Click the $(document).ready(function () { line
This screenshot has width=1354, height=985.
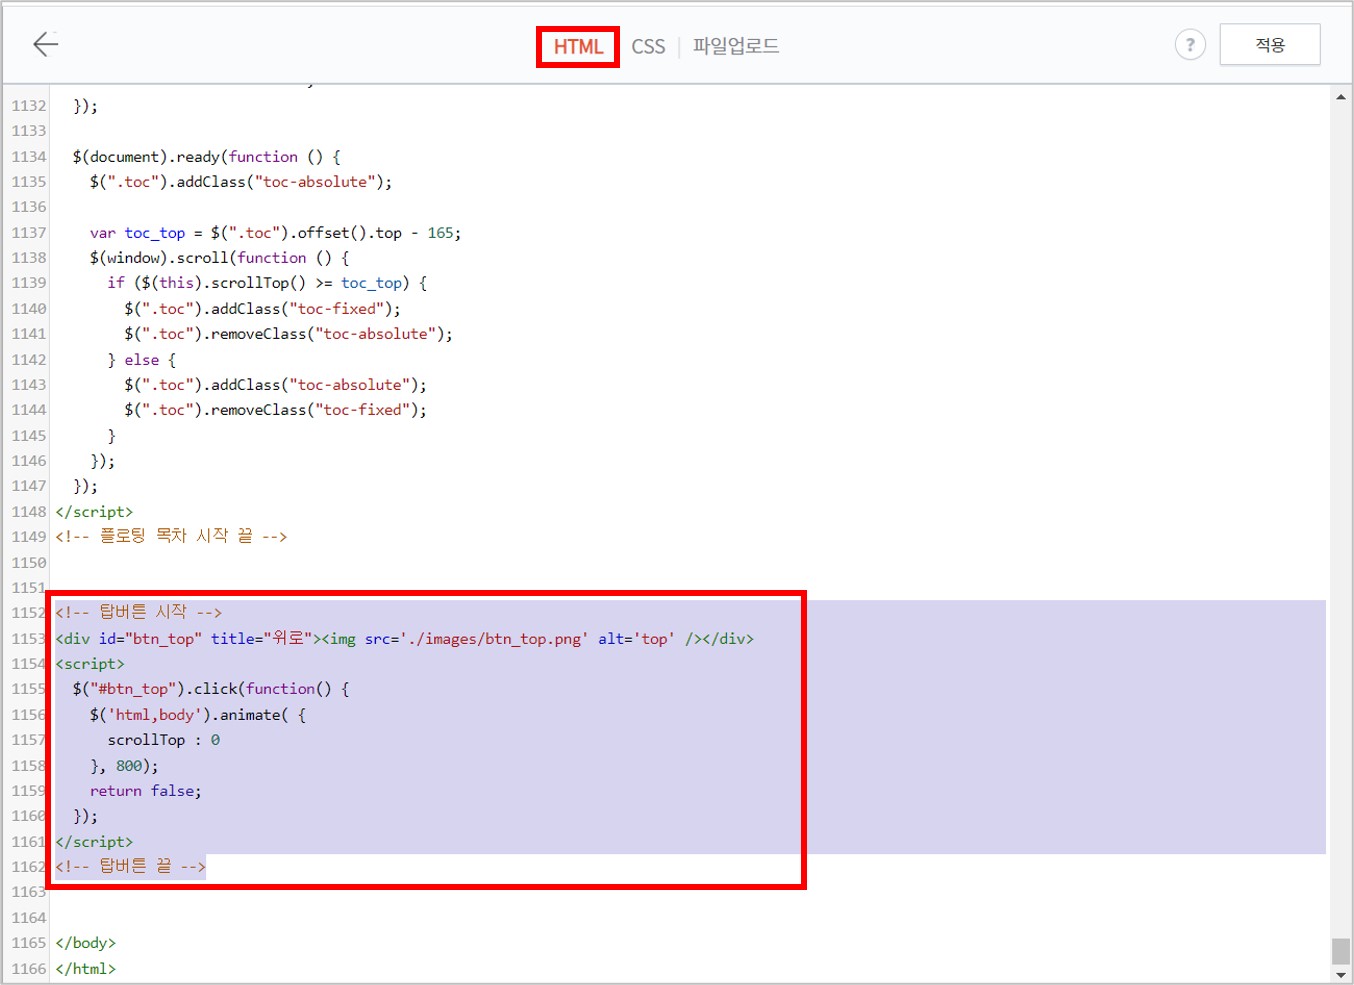point(207,157)
